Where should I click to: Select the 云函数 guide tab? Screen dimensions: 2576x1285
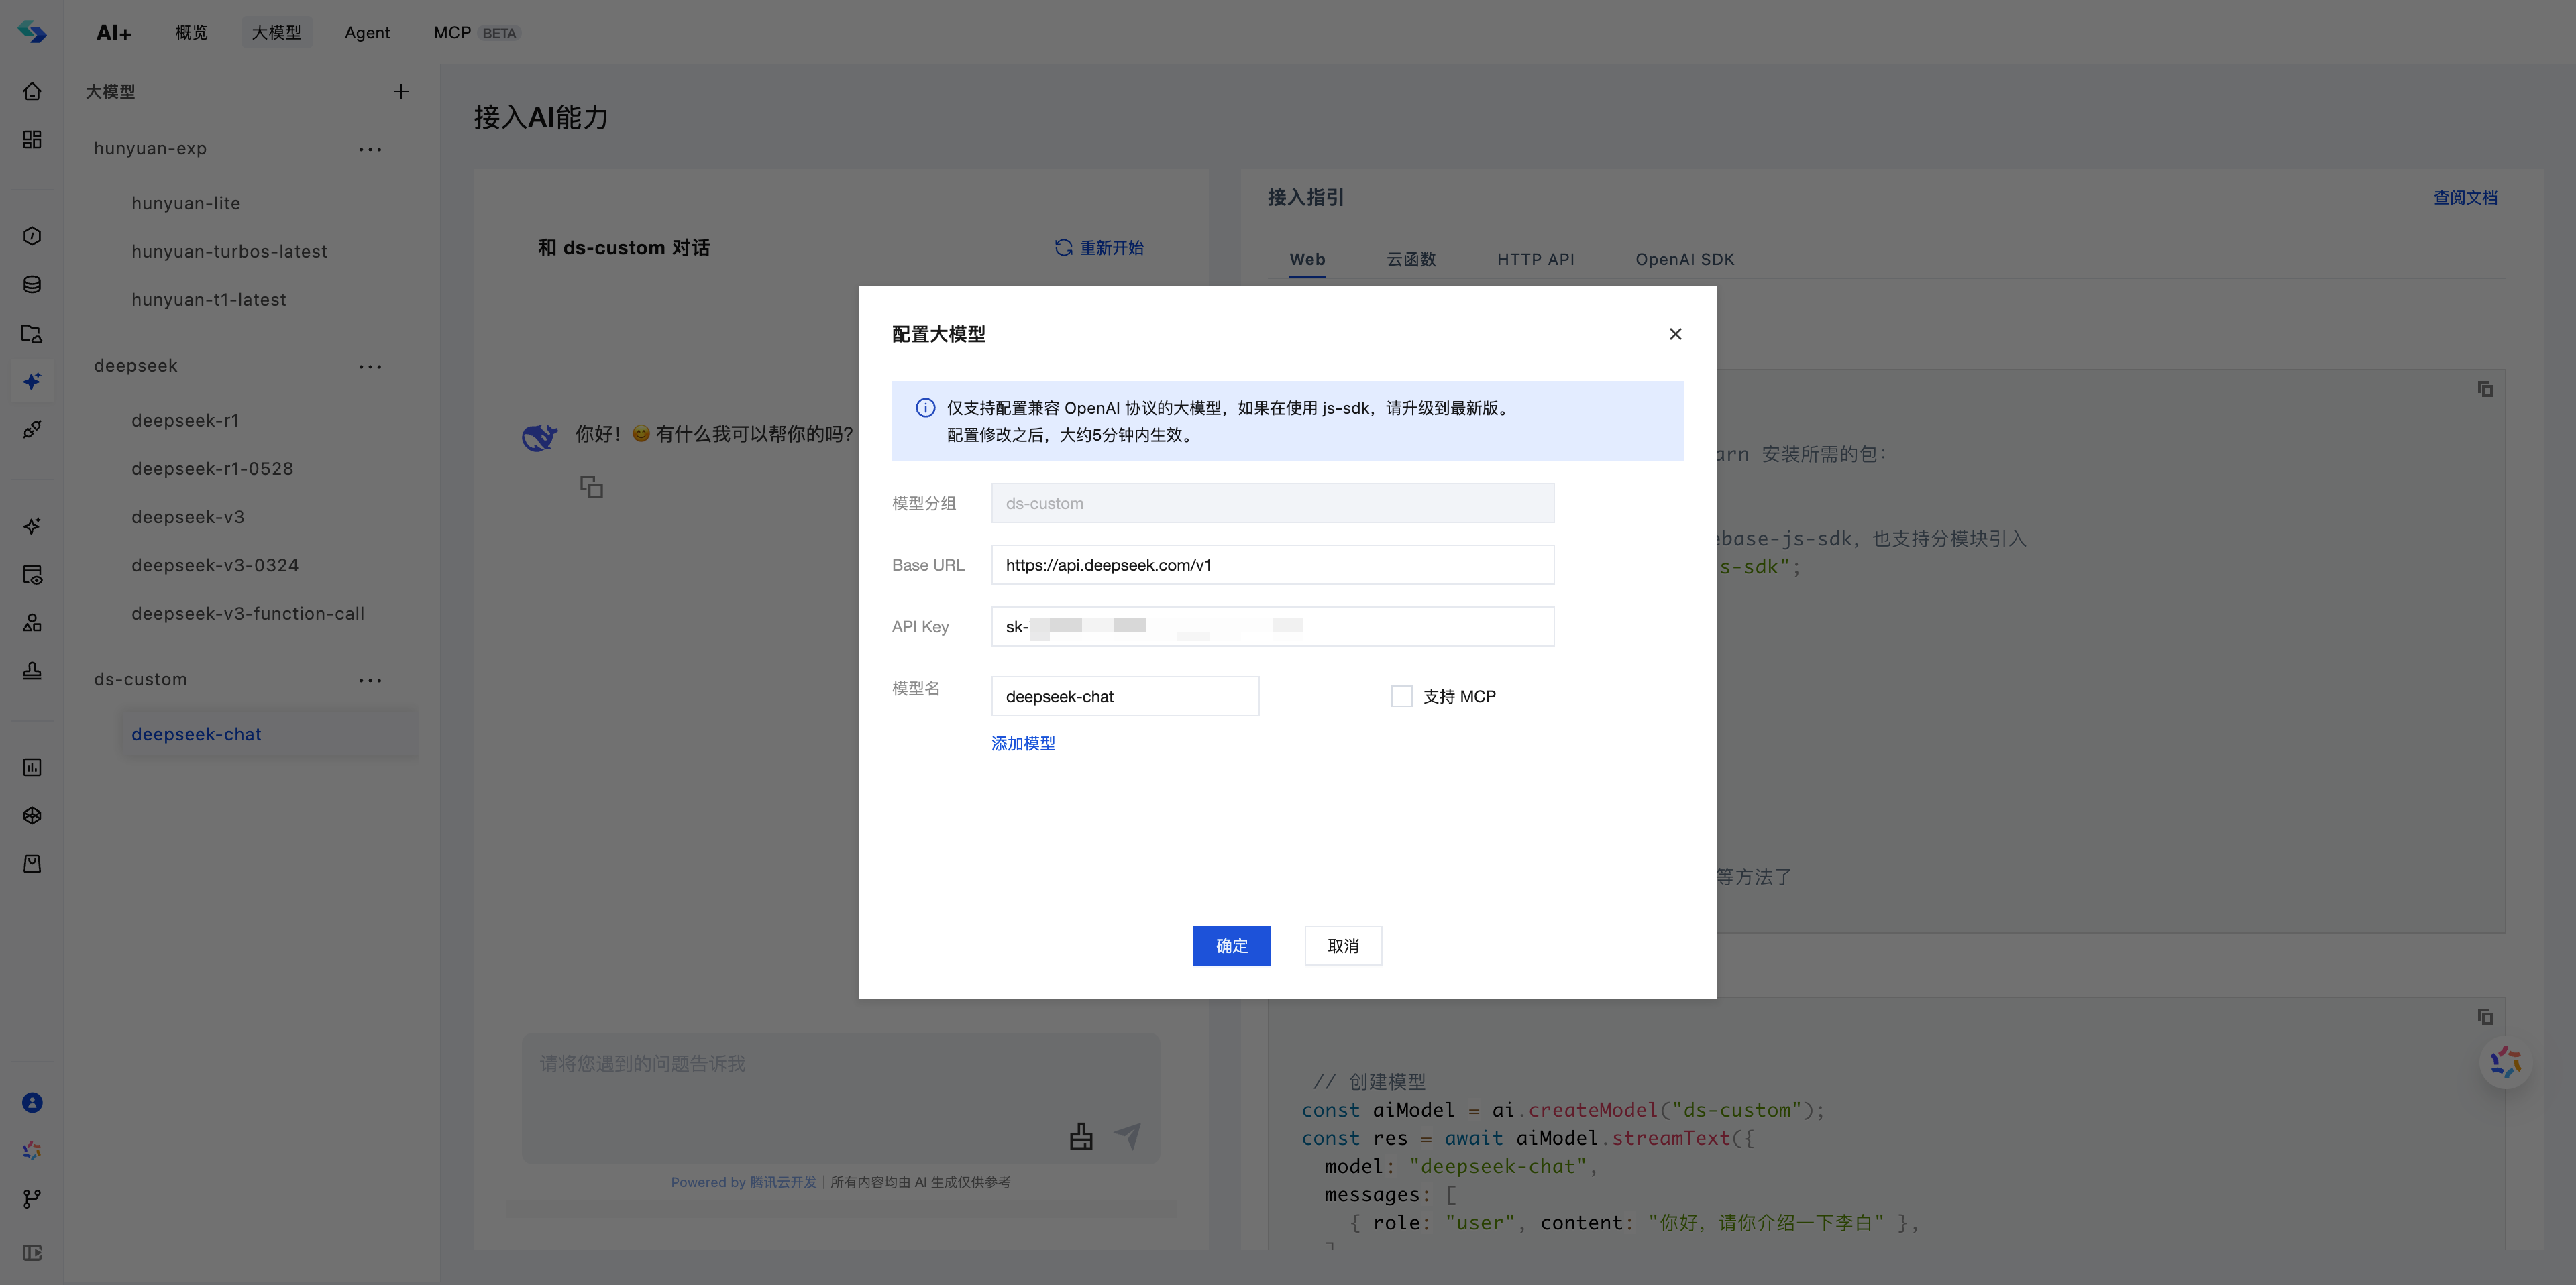pyautogui.click(x=1411, y=259)
